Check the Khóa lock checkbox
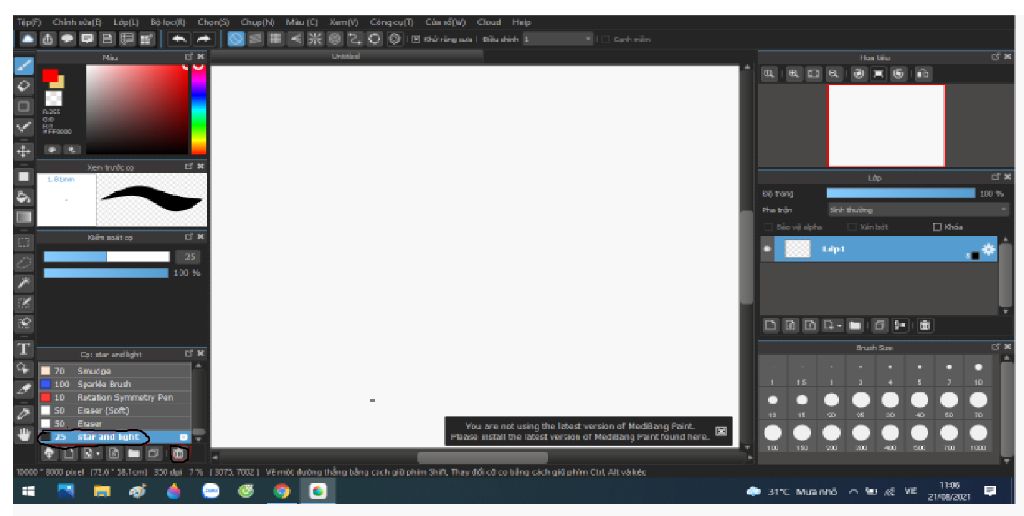The image size is (1024, 516). (937, 227)
